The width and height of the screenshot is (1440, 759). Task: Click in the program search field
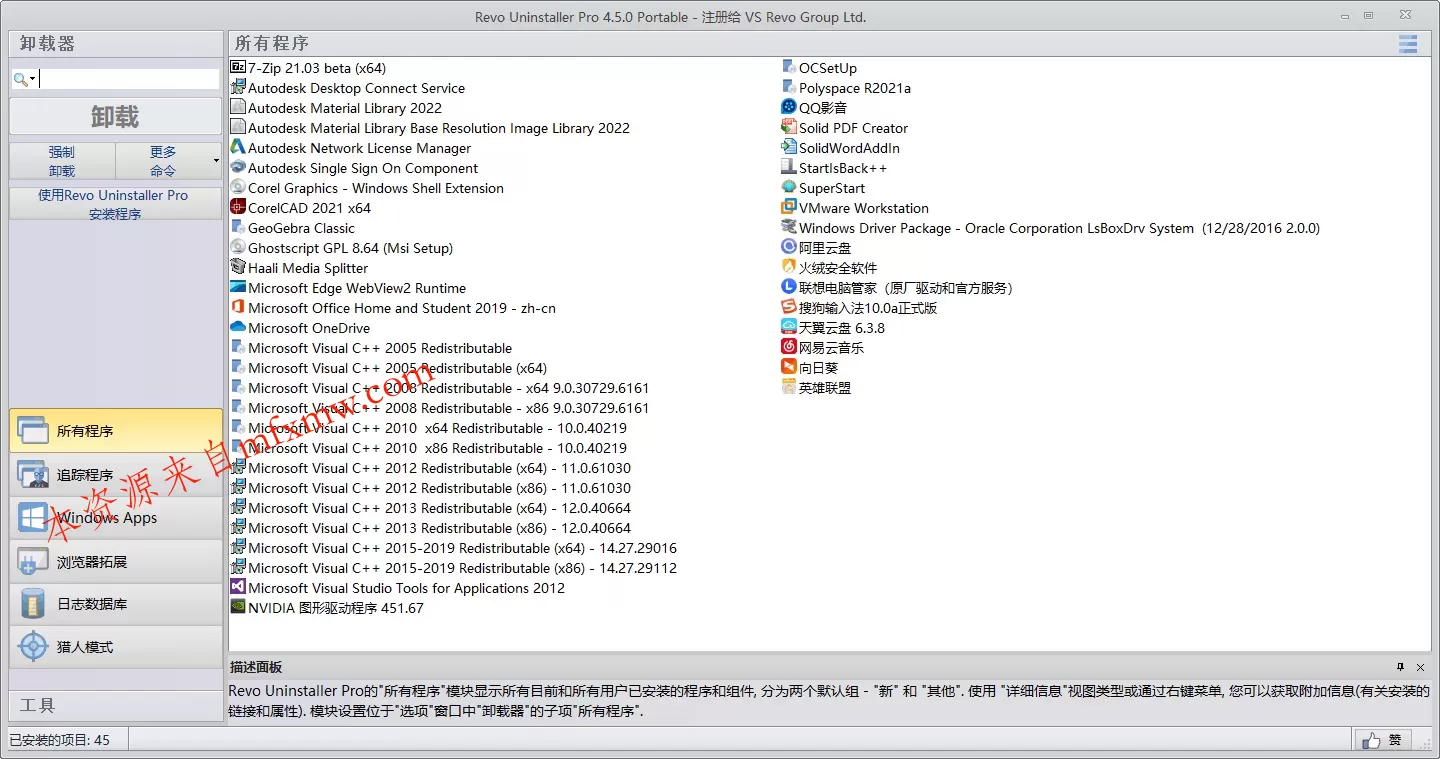(129, 79)
